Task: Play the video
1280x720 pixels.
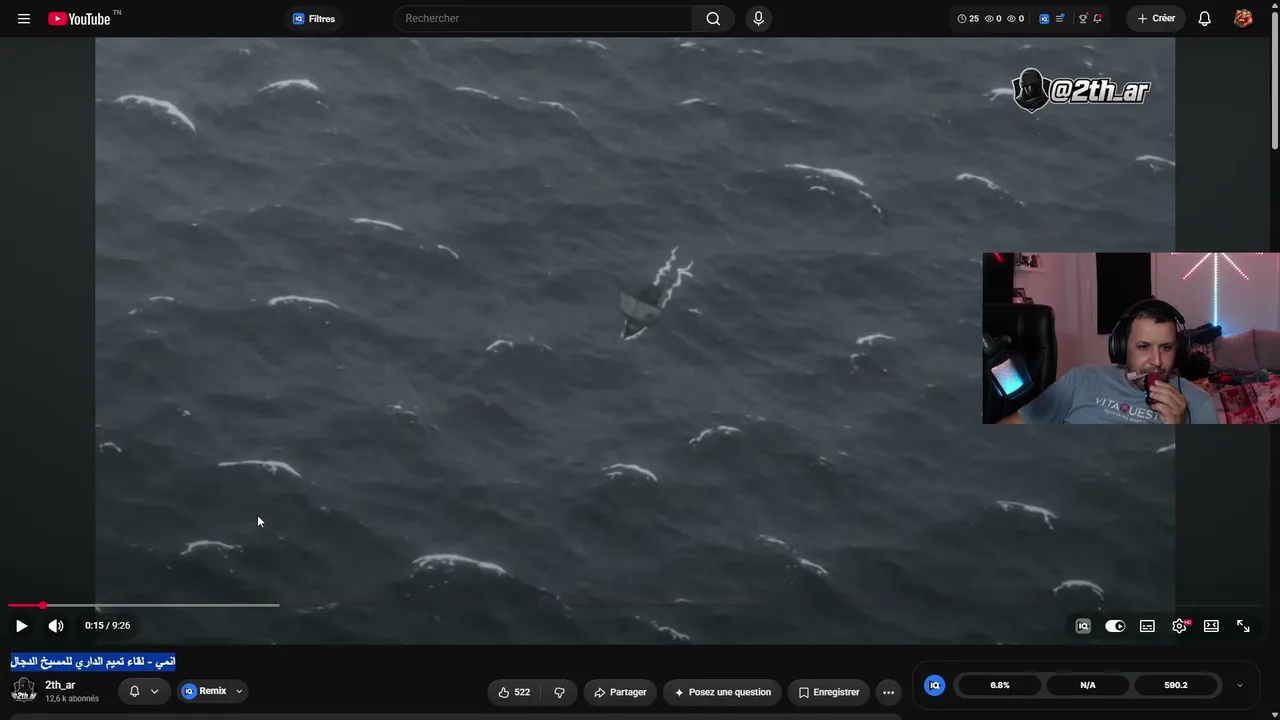Action: coord(21,626)
